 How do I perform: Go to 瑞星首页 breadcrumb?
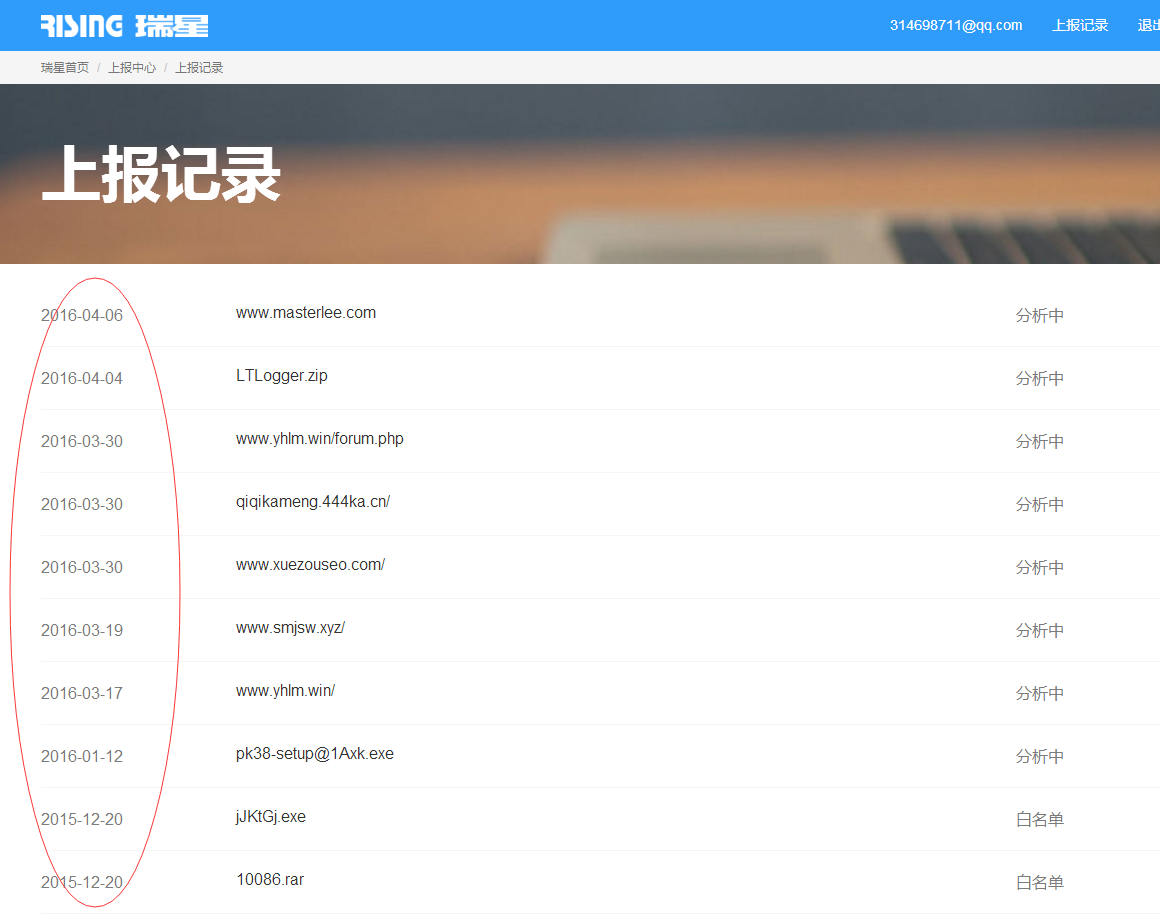(64, 67)
